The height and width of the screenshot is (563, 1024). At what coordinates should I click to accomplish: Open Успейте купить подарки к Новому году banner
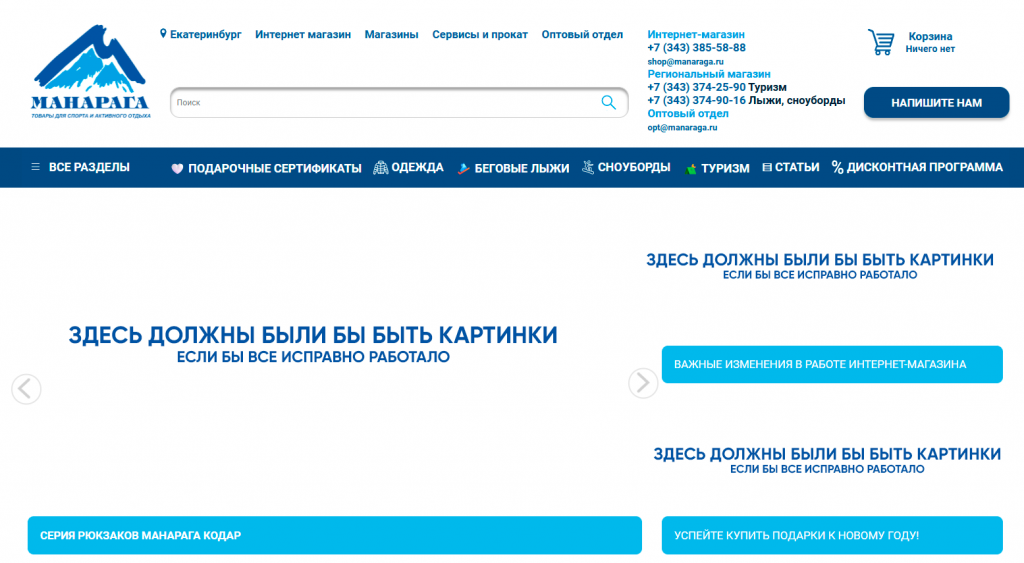pyautogui.click(x=832, y=536)
